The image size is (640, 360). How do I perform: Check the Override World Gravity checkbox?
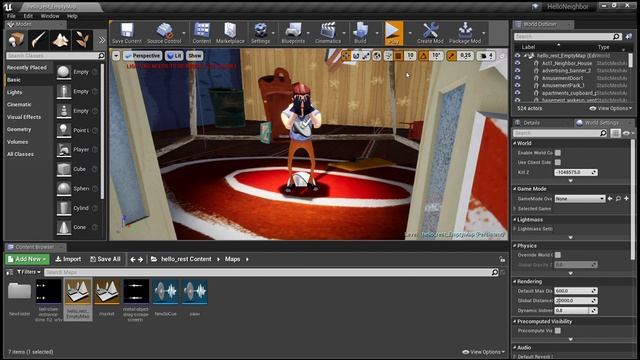pyautogui.click(x=558, y=255)
